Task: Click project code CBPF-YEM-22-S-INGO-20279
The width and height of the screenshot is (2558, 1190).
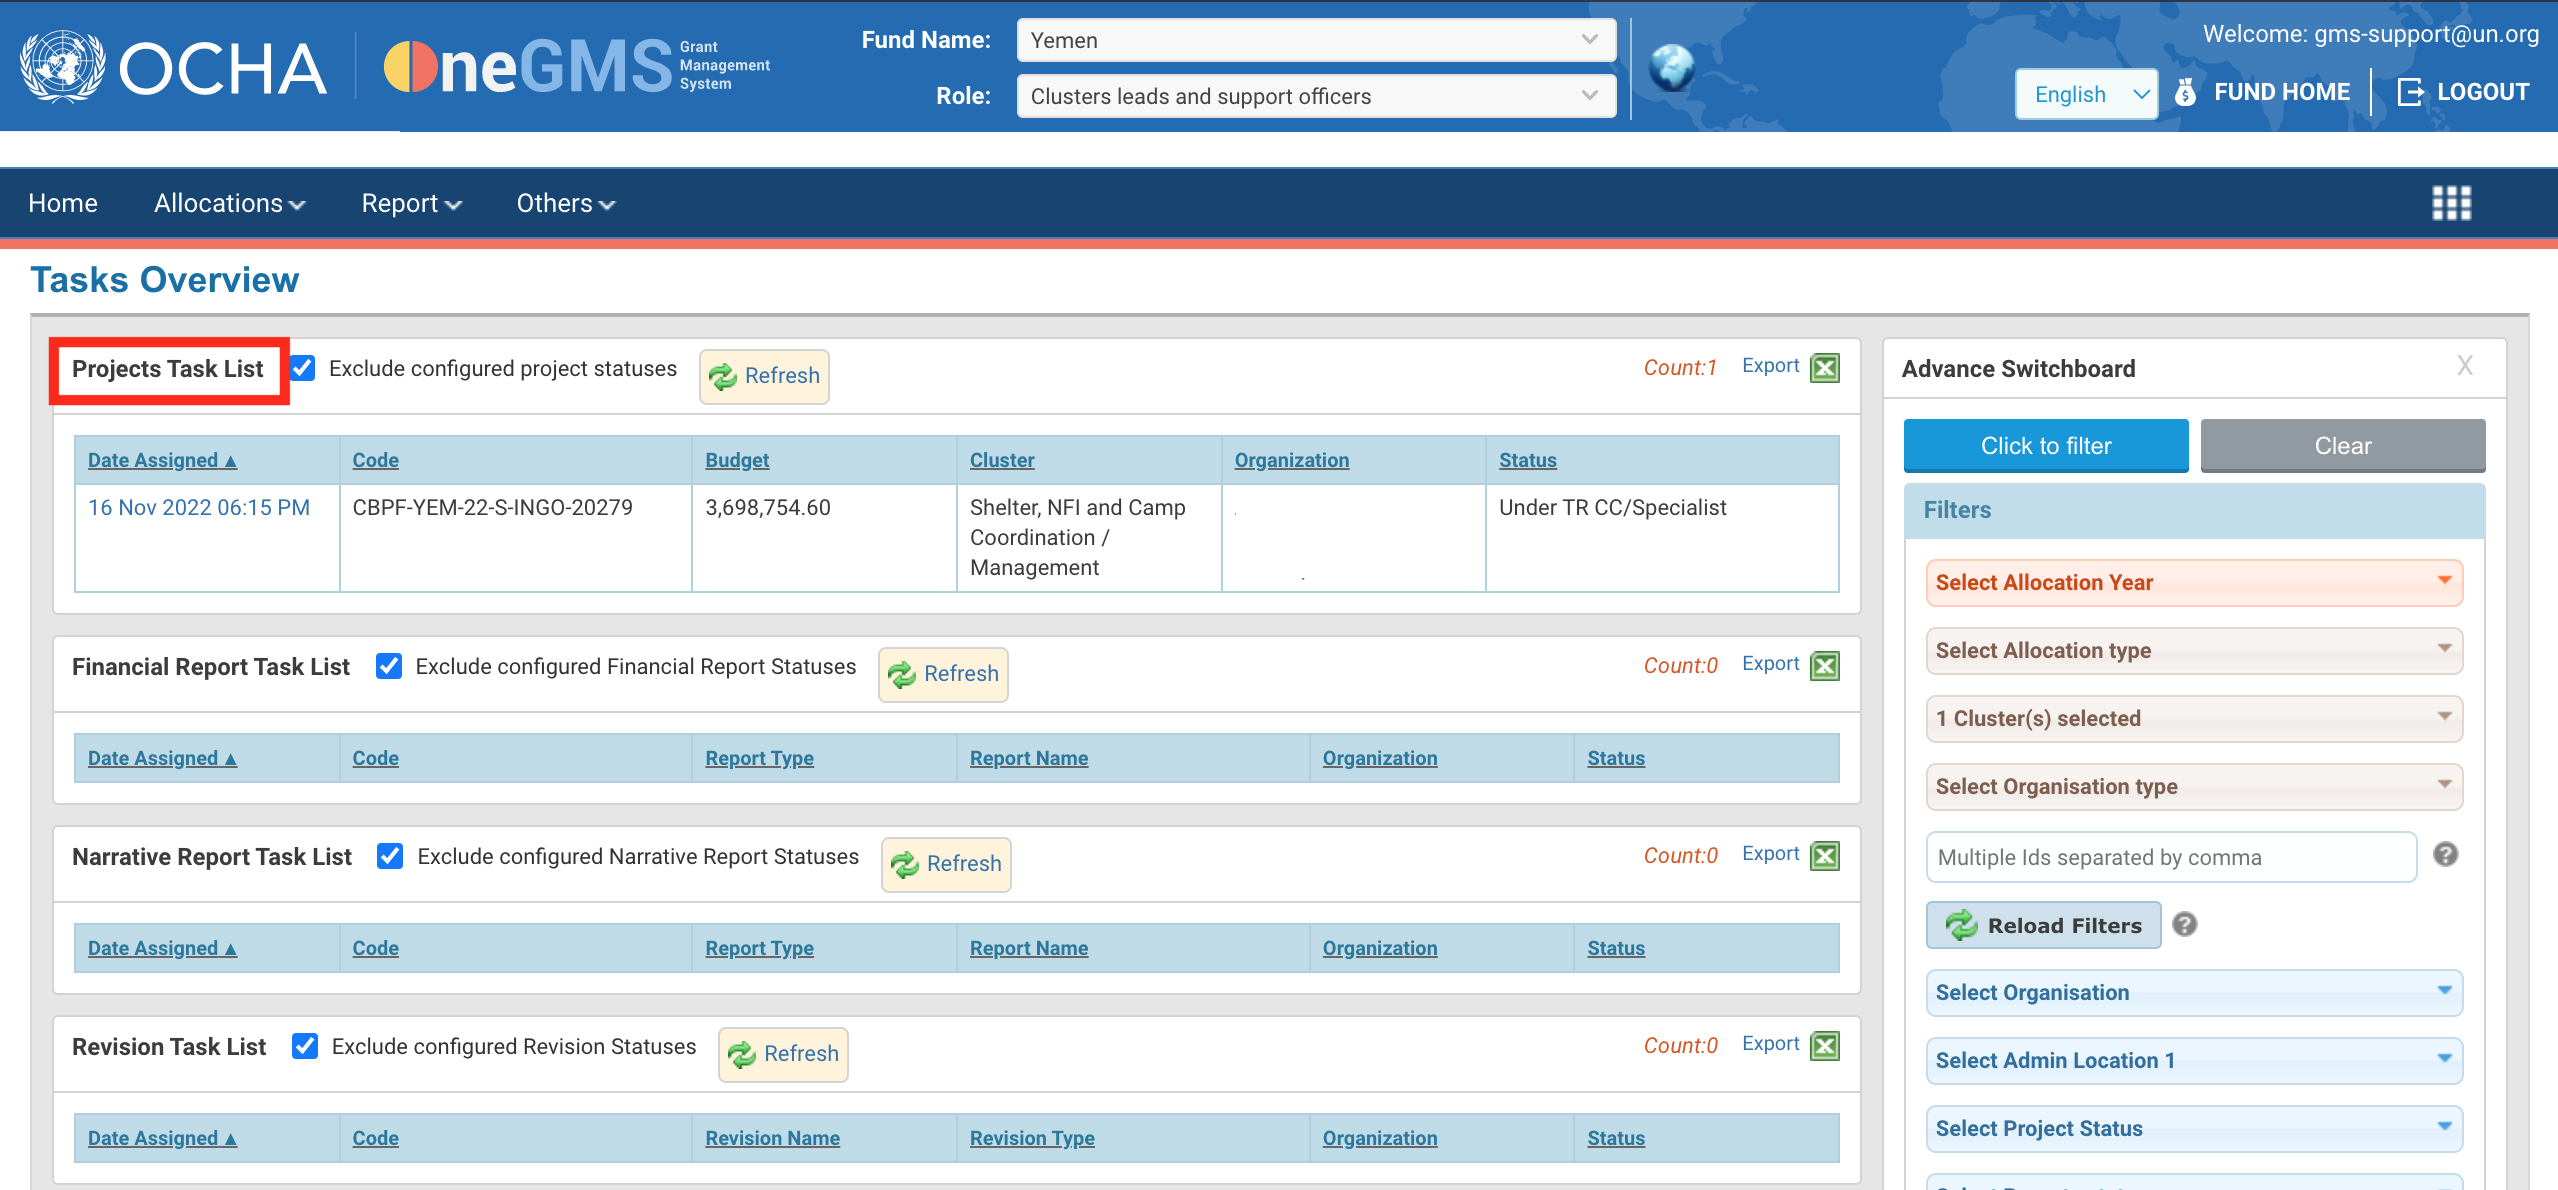Action: coord(492,507)
